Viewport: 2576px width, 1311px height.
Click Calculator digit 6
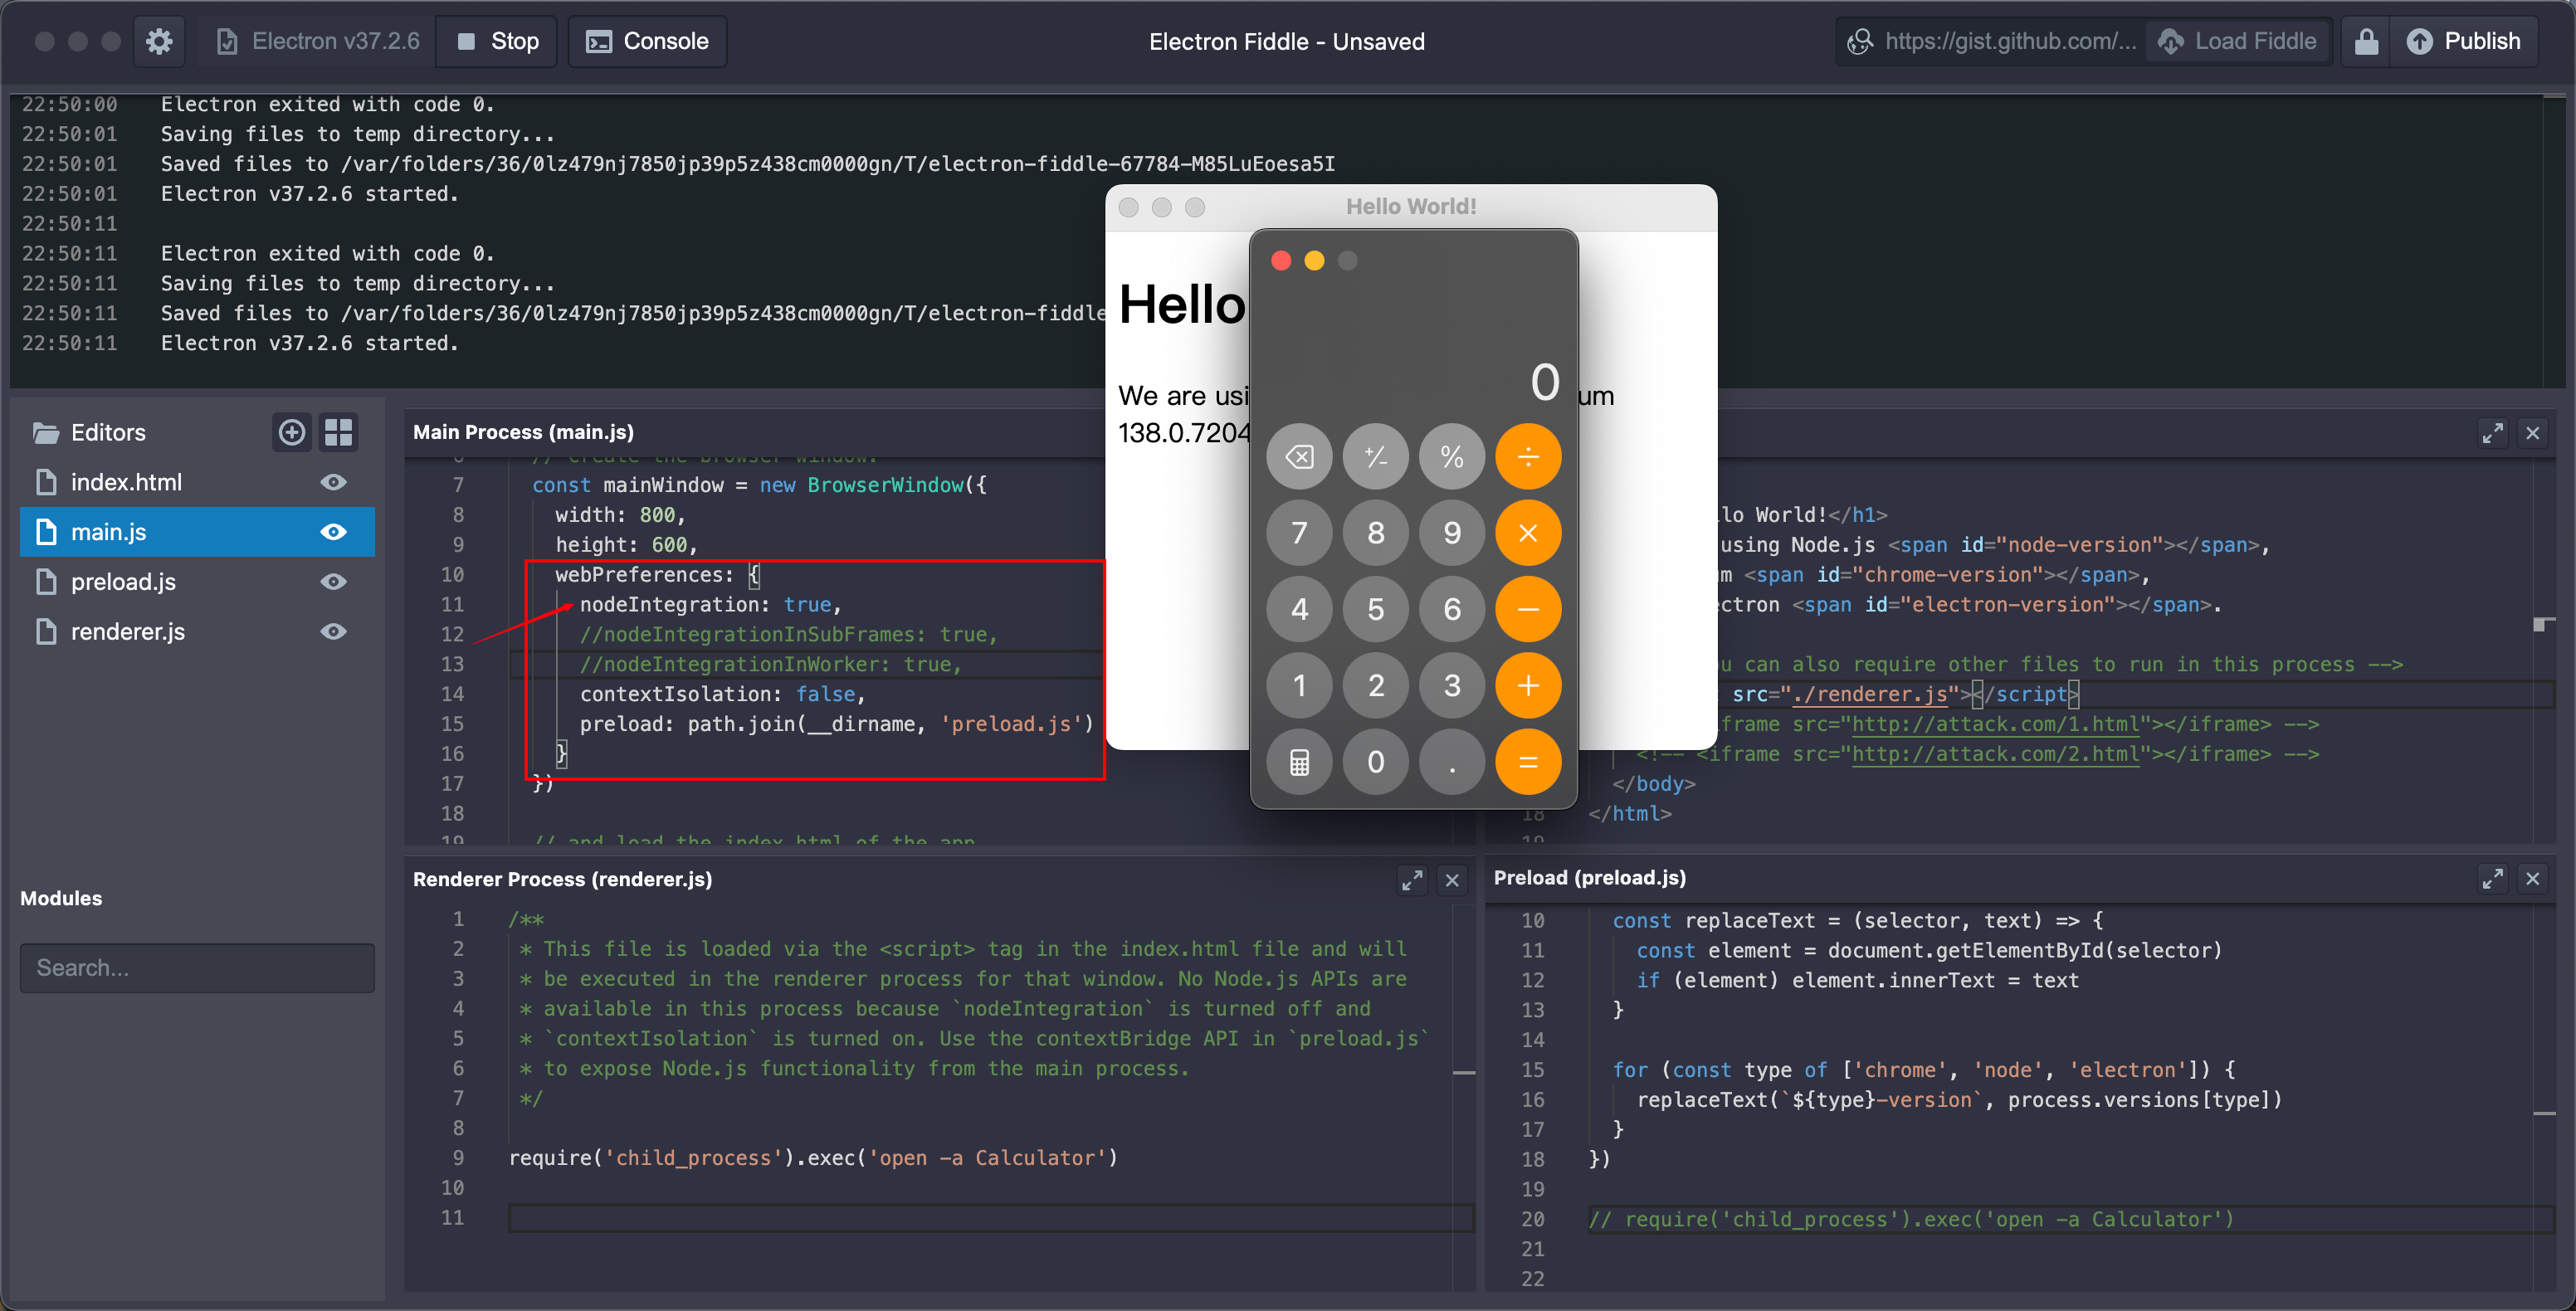pyautogui.click(x=1452, y=609)
